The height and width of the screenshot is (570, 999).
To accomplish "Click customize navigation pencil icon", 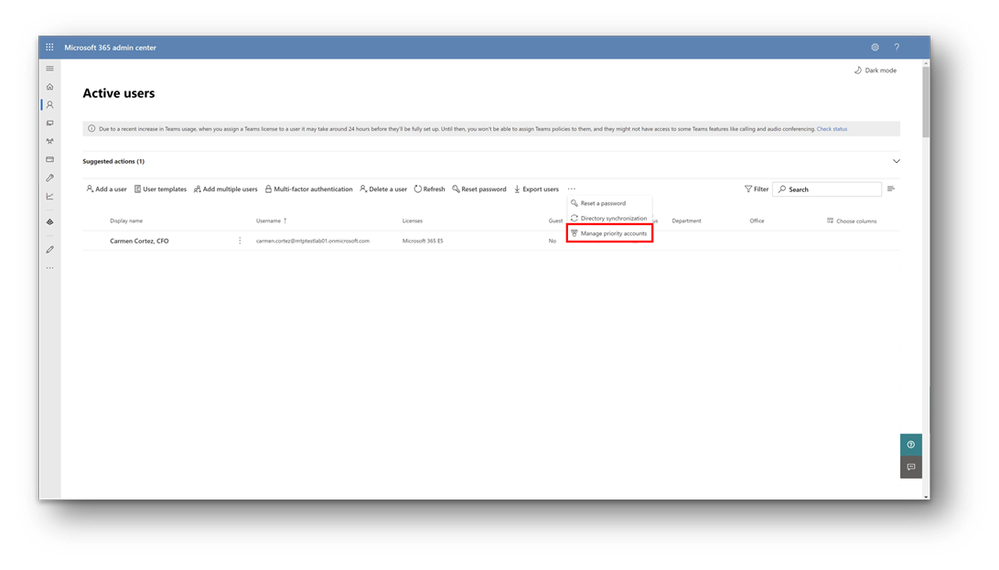I will [50, 250].
